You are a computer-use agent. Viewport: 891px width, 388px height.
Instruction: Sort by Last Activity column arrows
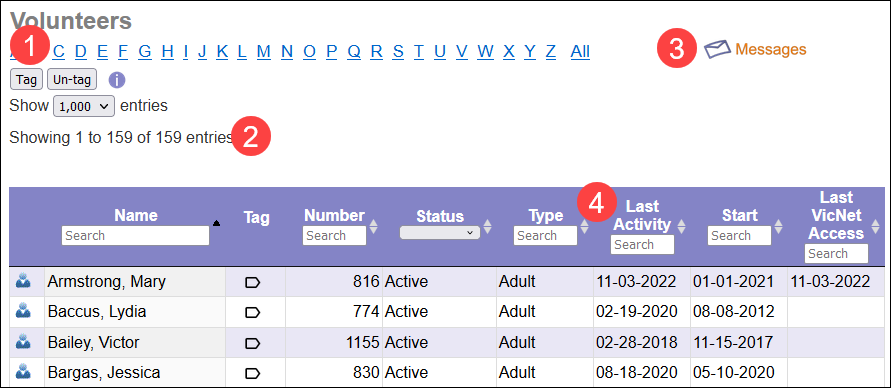681,226
